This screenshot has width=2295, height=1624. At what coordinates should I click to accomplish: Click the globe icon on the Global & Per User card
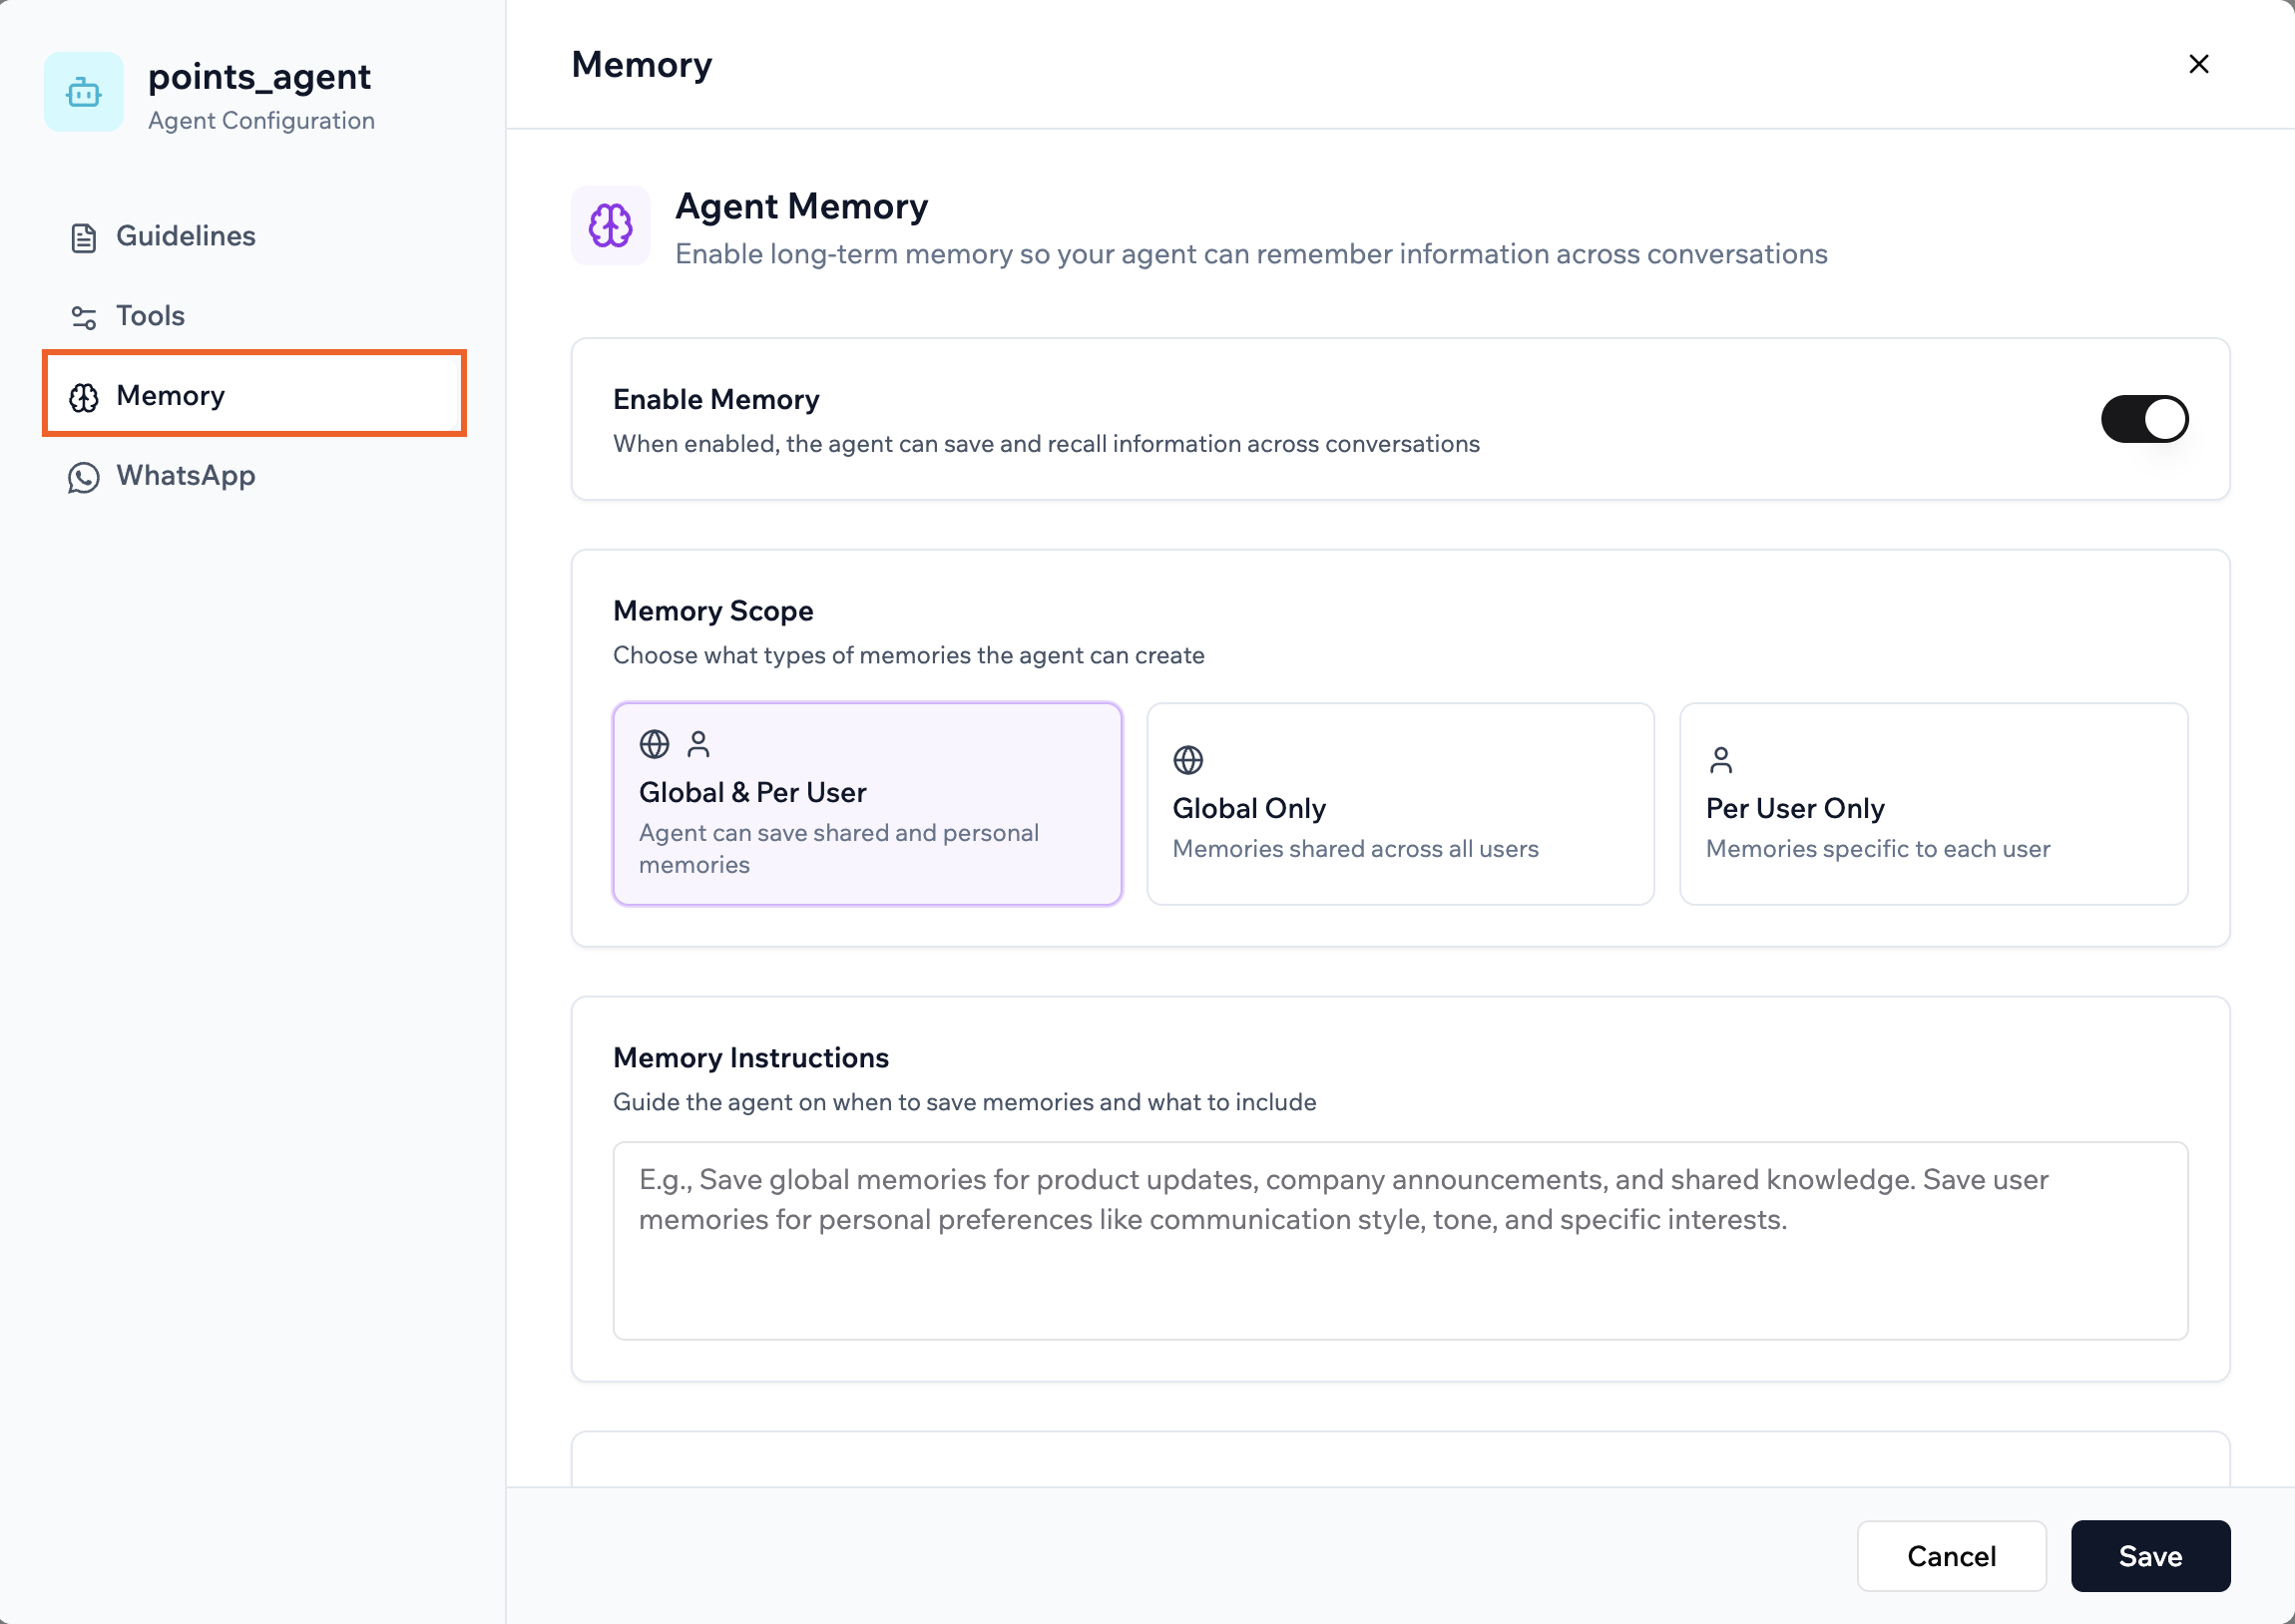[653, 744]
